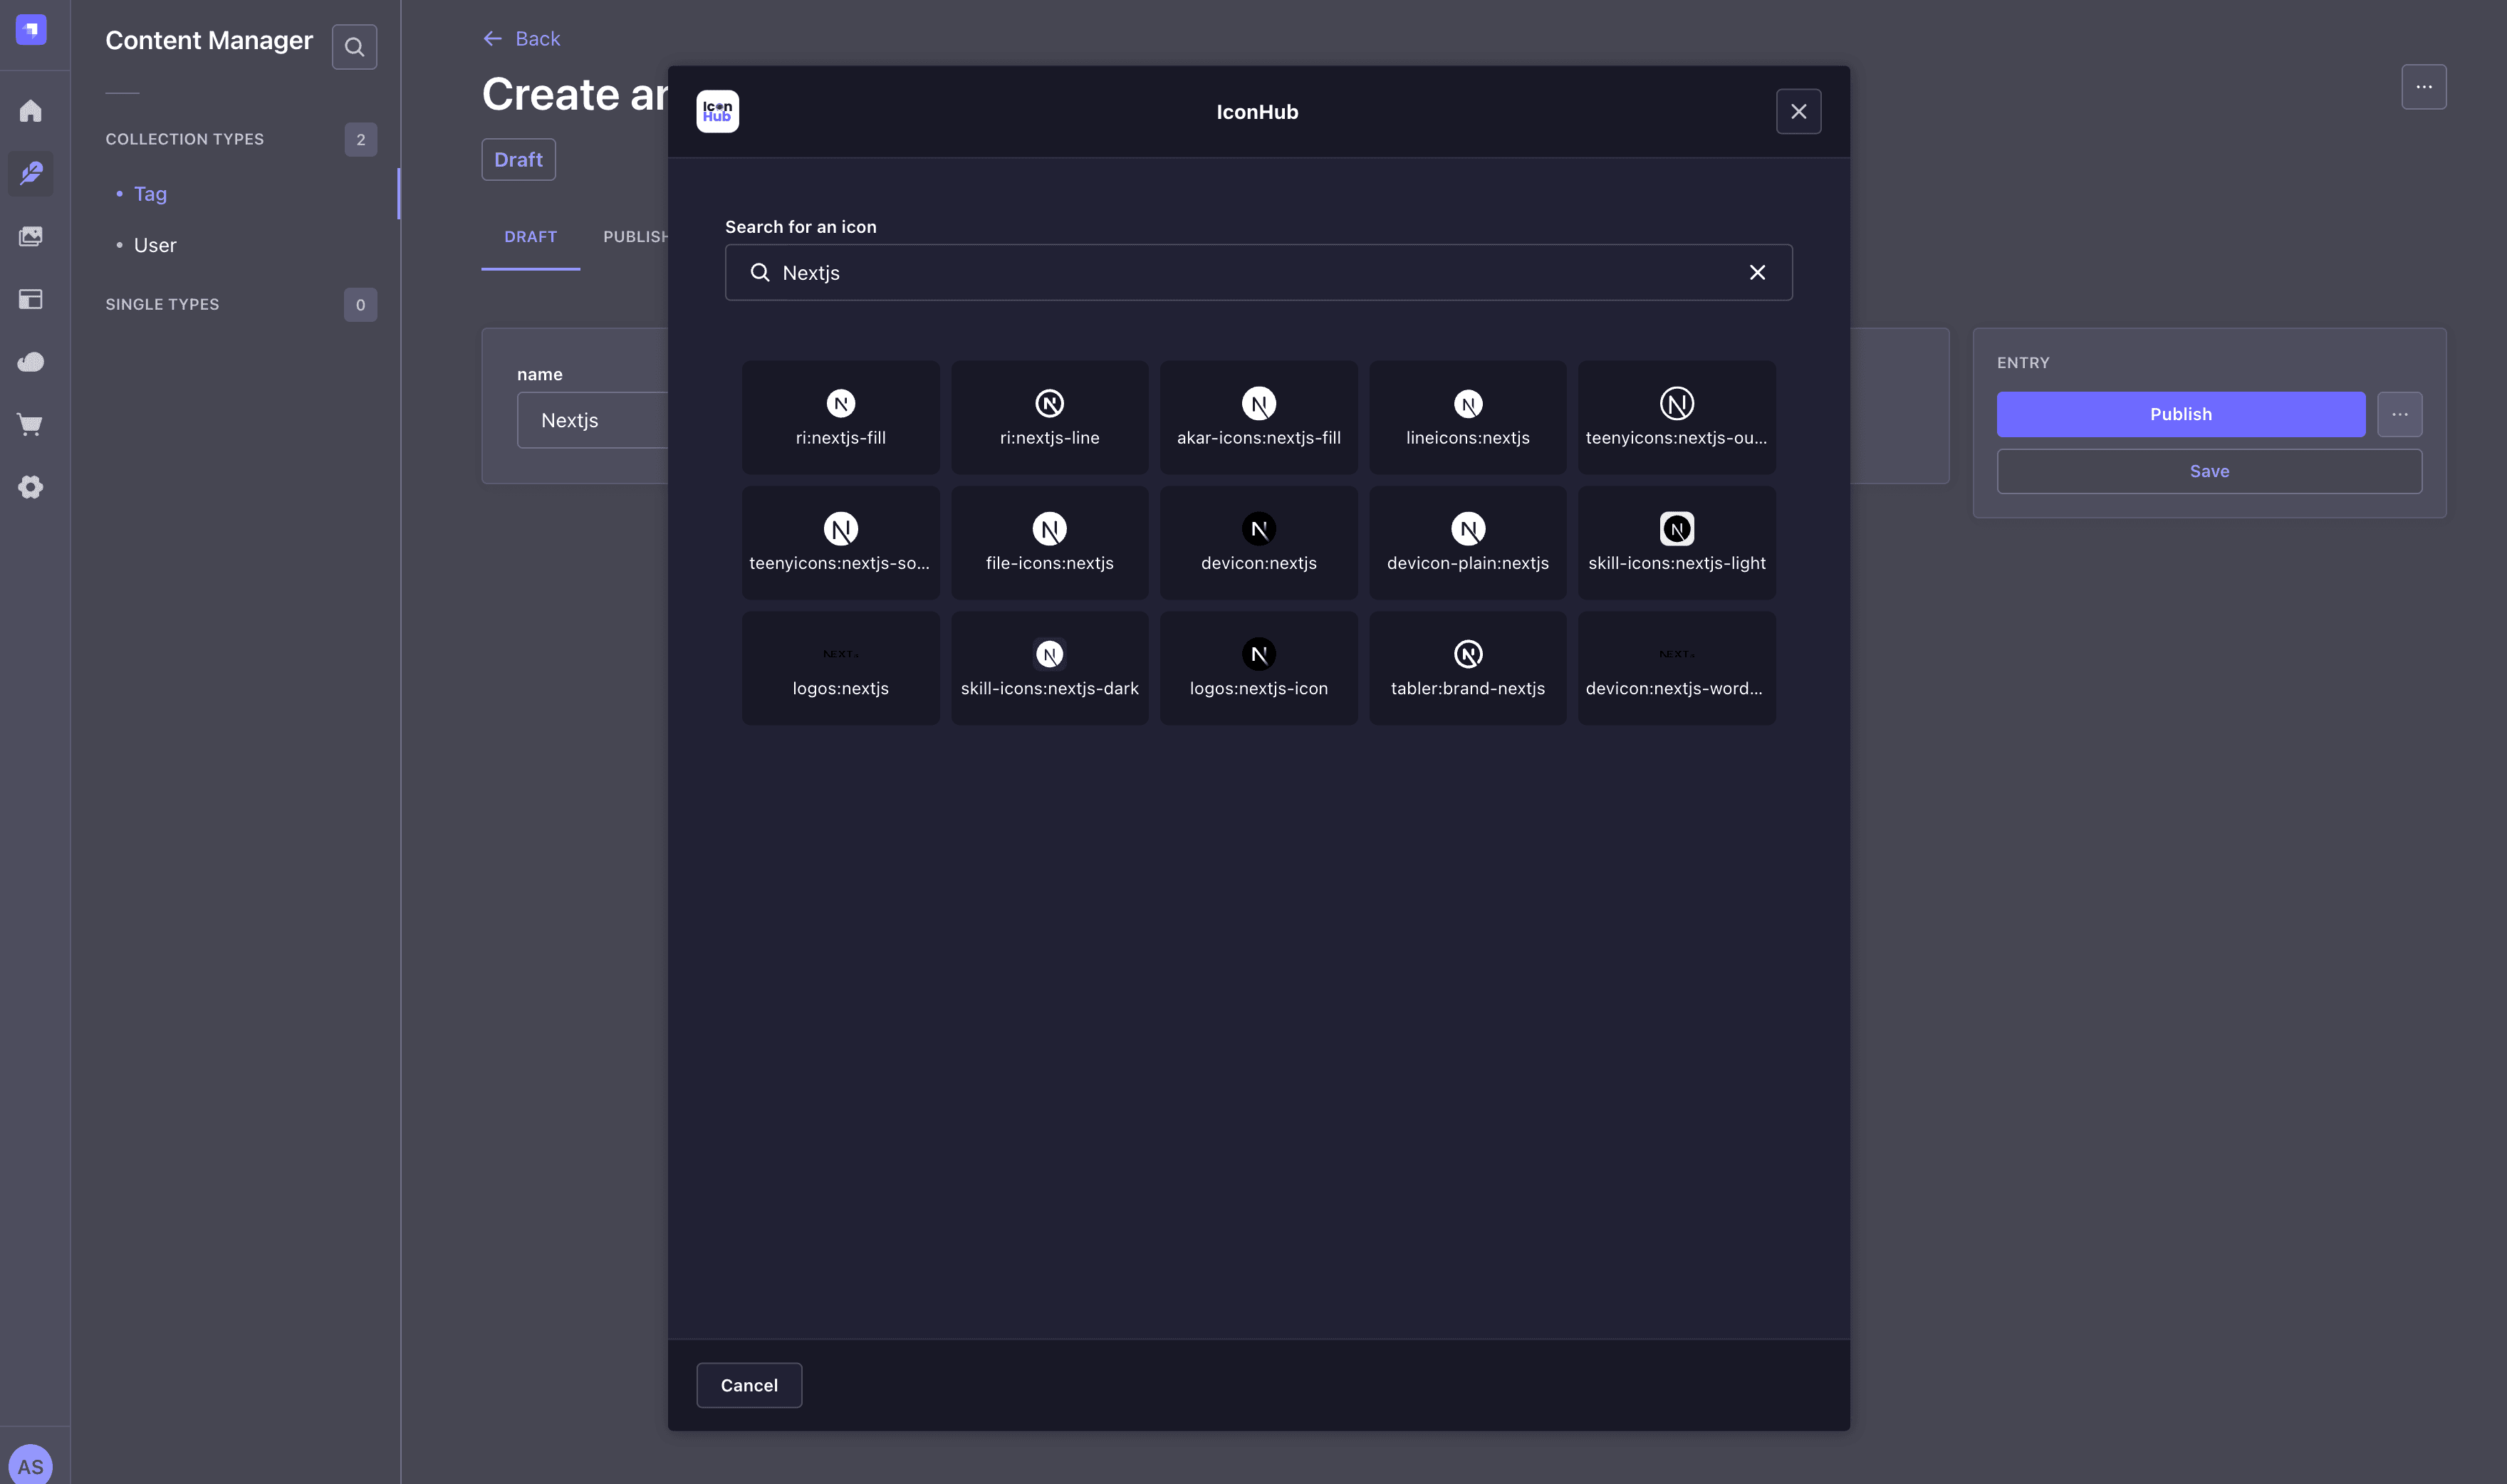Click the Single Types count badge 0
Screen dimensions: 2507x1484
point(360,304)
